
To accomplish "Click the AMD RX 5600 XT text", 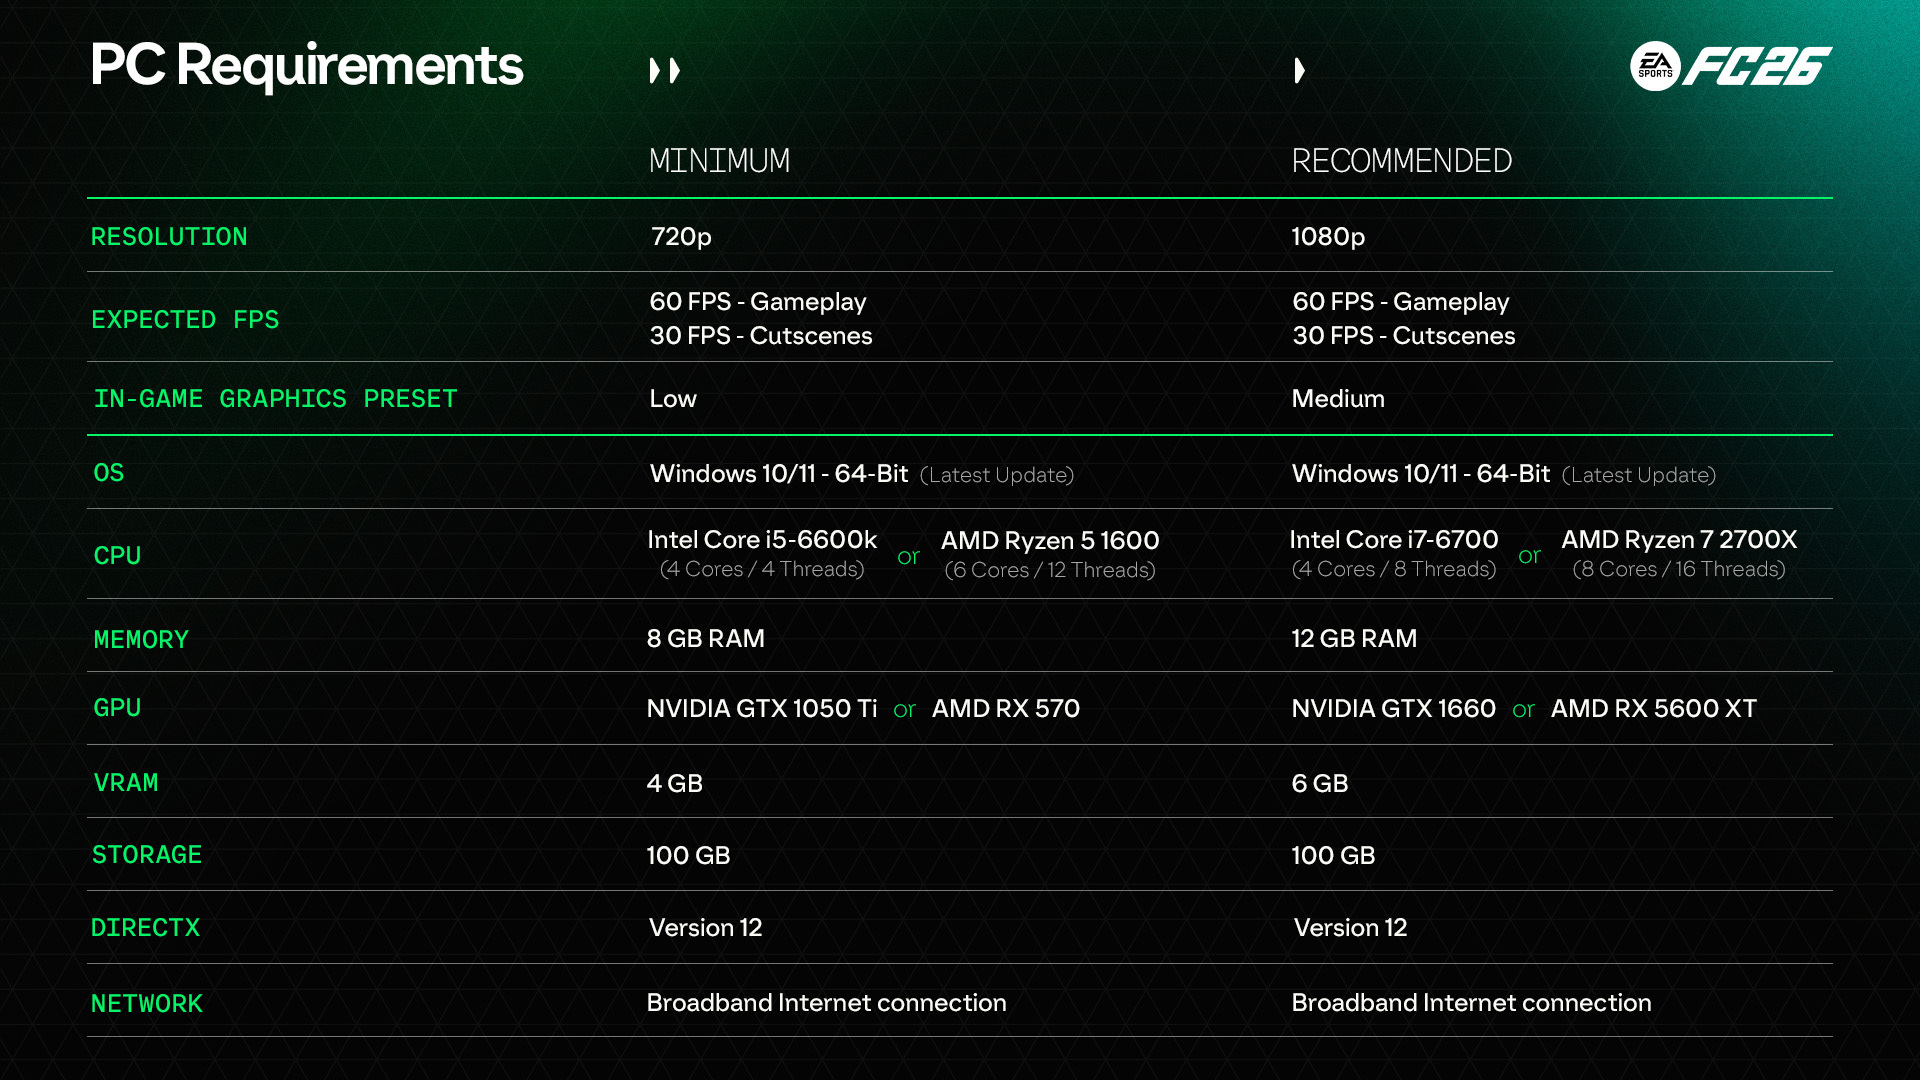I will point(1653,709).
